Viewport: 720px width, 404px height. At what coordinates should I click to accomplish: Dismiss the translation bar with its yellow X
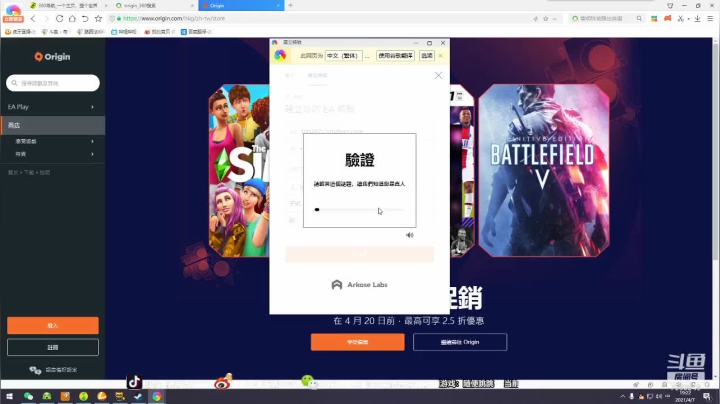(x=440, y=56)
